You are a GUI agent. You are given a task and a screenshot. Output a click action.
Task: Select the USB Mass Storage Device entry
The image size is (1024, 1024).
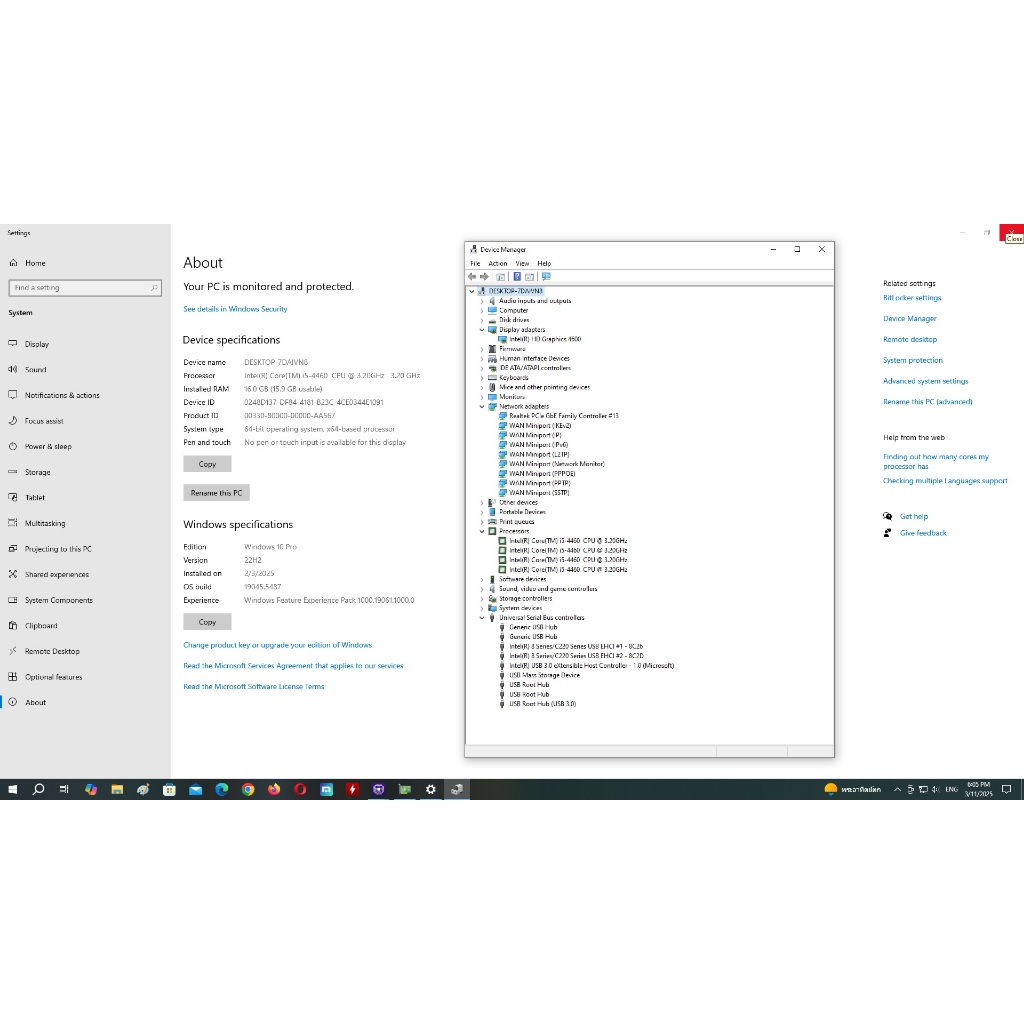pyautogui.click(x=544, y=675)
